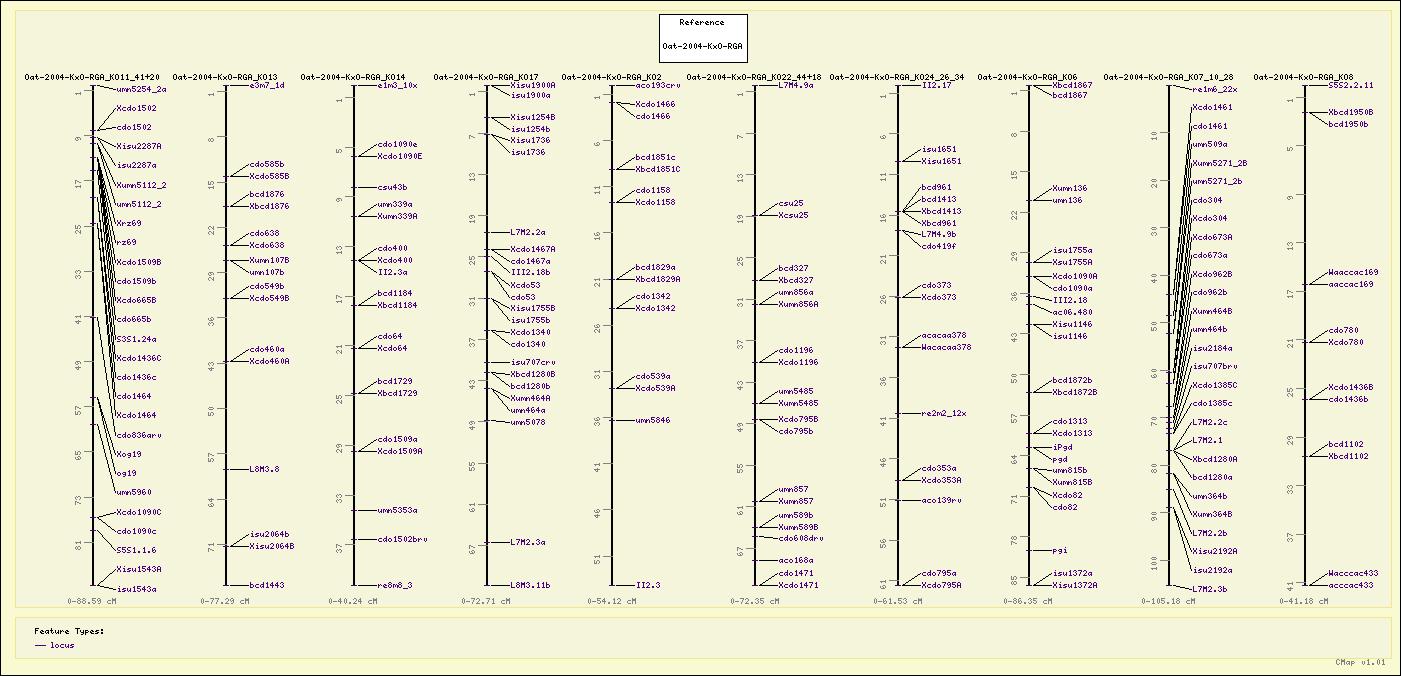
Task: Click the L7M2.3a locus on KO17
Action: (x=528, y=542)
